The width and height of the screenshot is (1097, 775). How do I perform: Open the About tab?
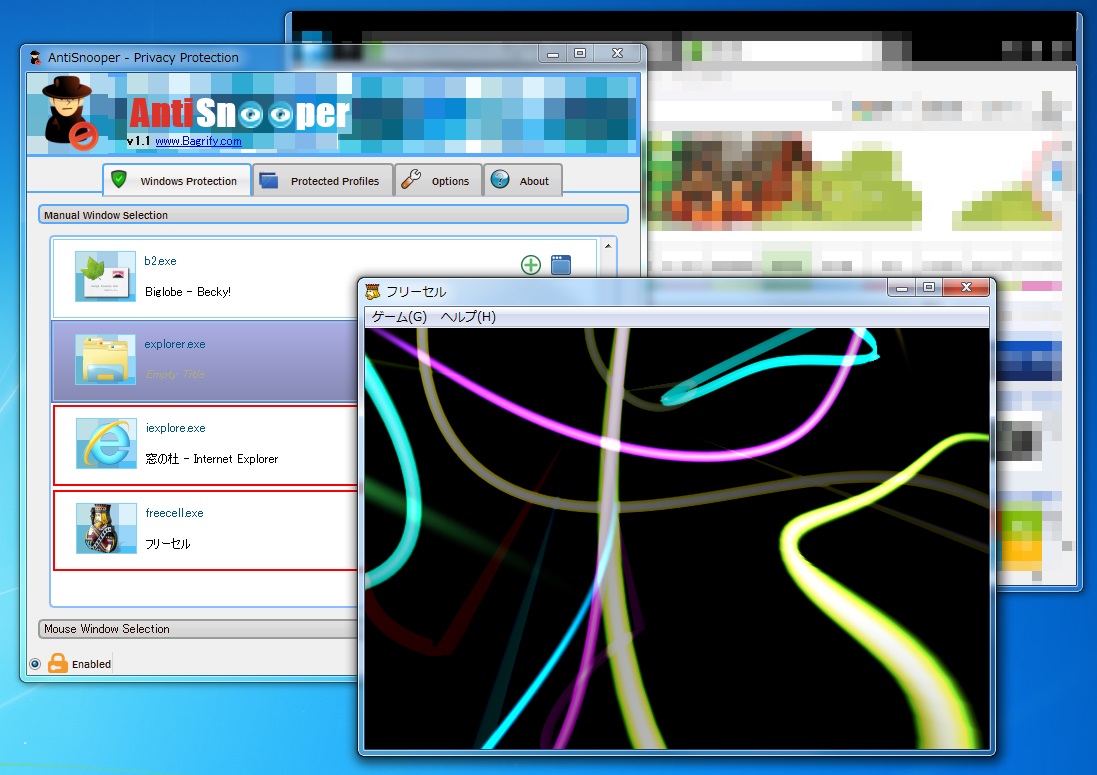pos(523,180)
